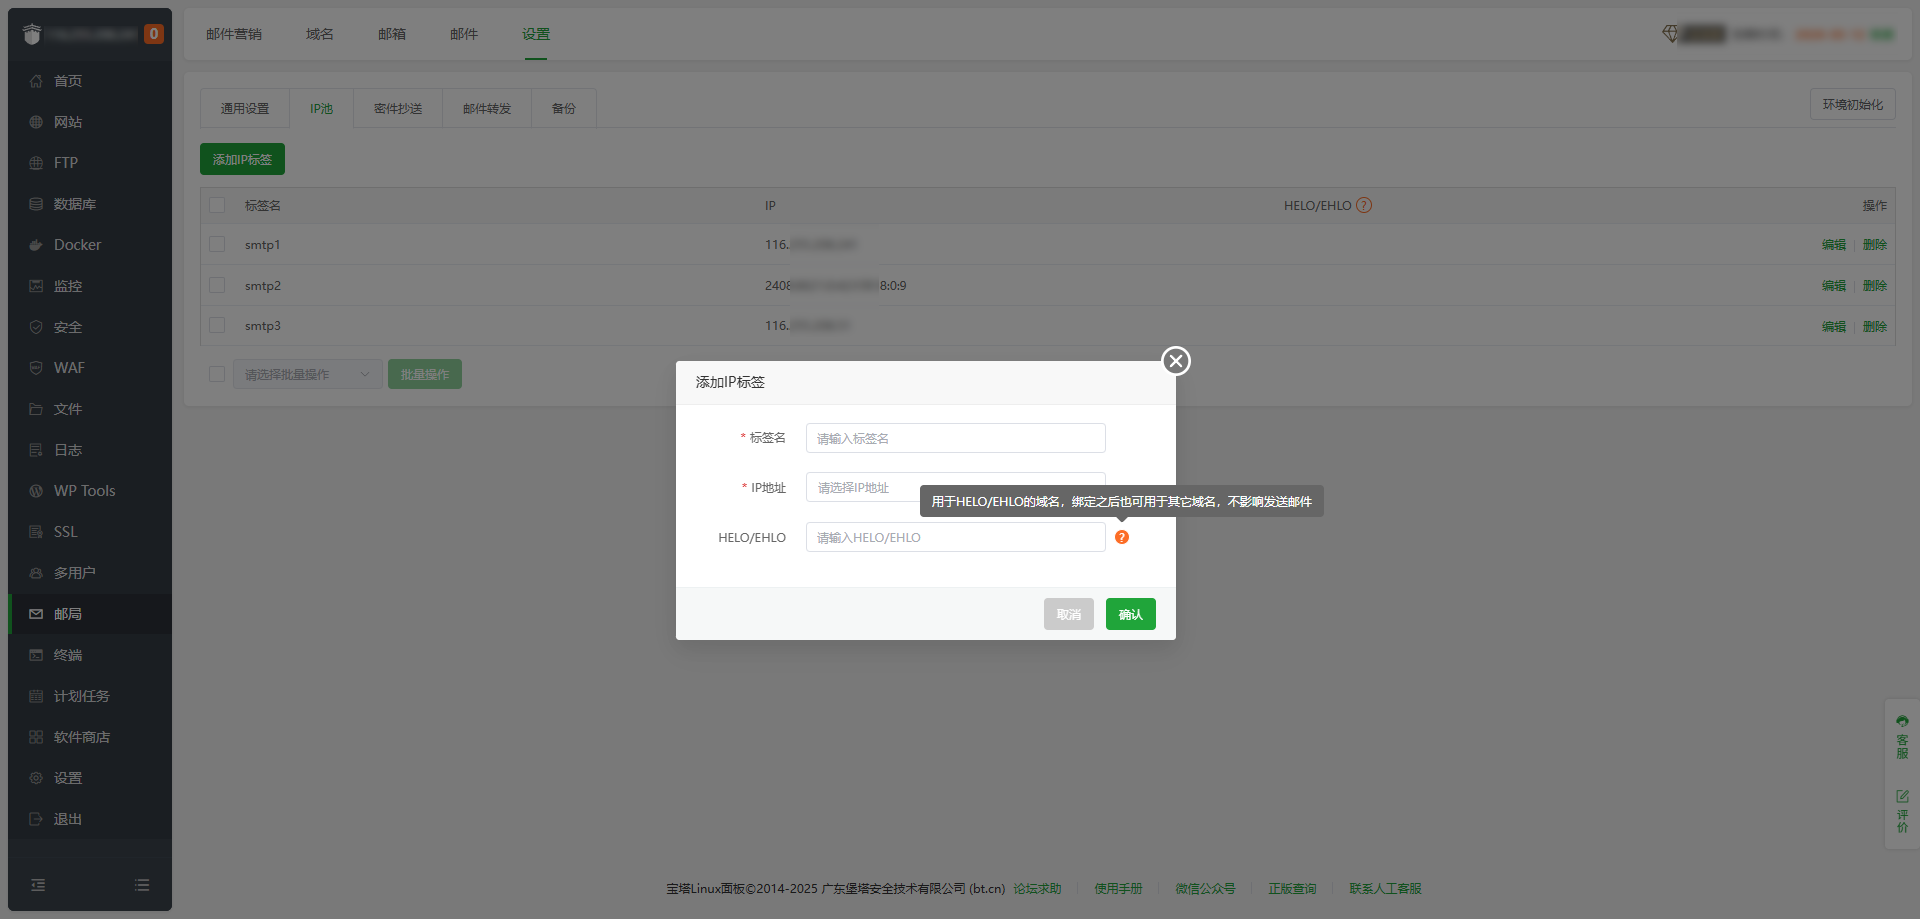This screenshot has width=1920, height=919.
Task: Switch to the IP池 sub-tab
Action: click(321, 108)
